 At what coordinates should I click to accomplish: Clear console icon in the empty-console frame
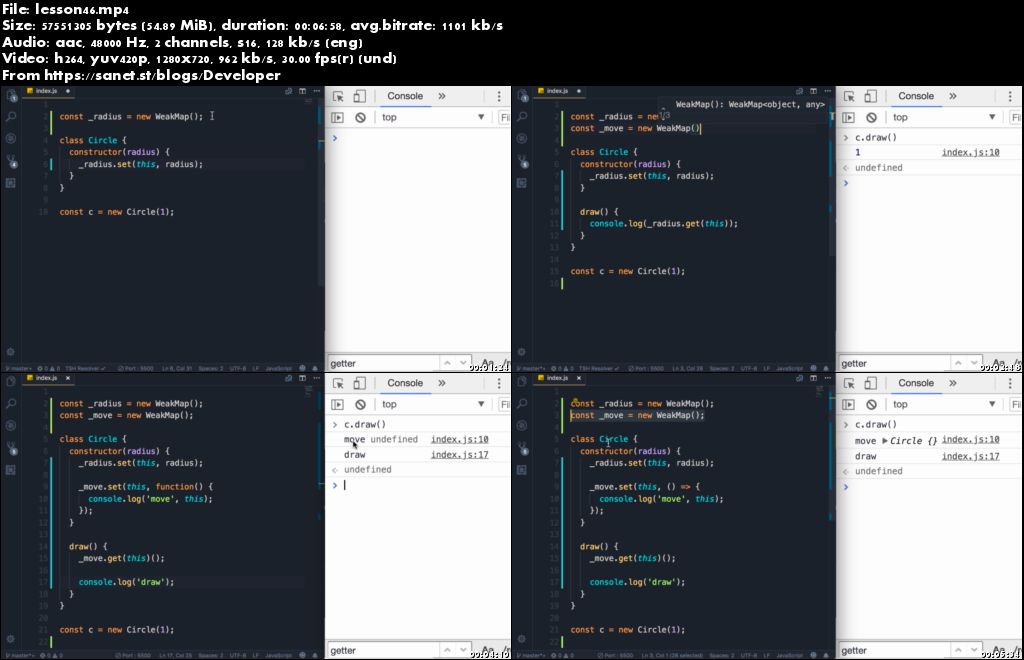pyautogui.click(x=360, y=118)
